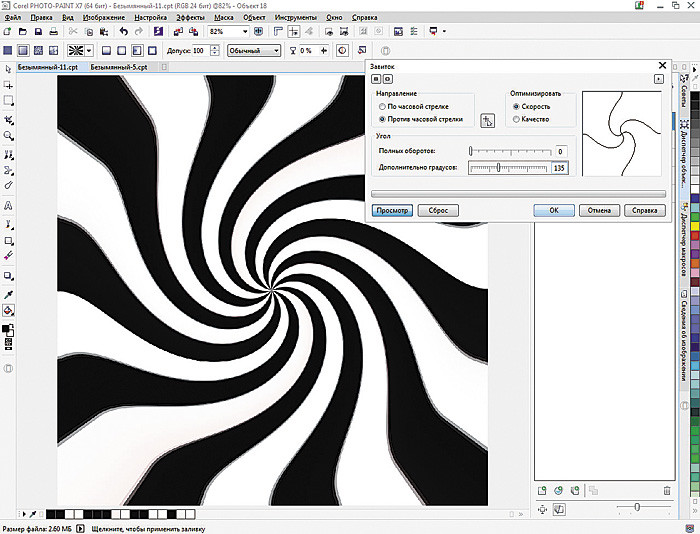The width and height of the screenshot is (700, 534).
Task: Open the zoom level 82% dropdown
Action: 244,32
